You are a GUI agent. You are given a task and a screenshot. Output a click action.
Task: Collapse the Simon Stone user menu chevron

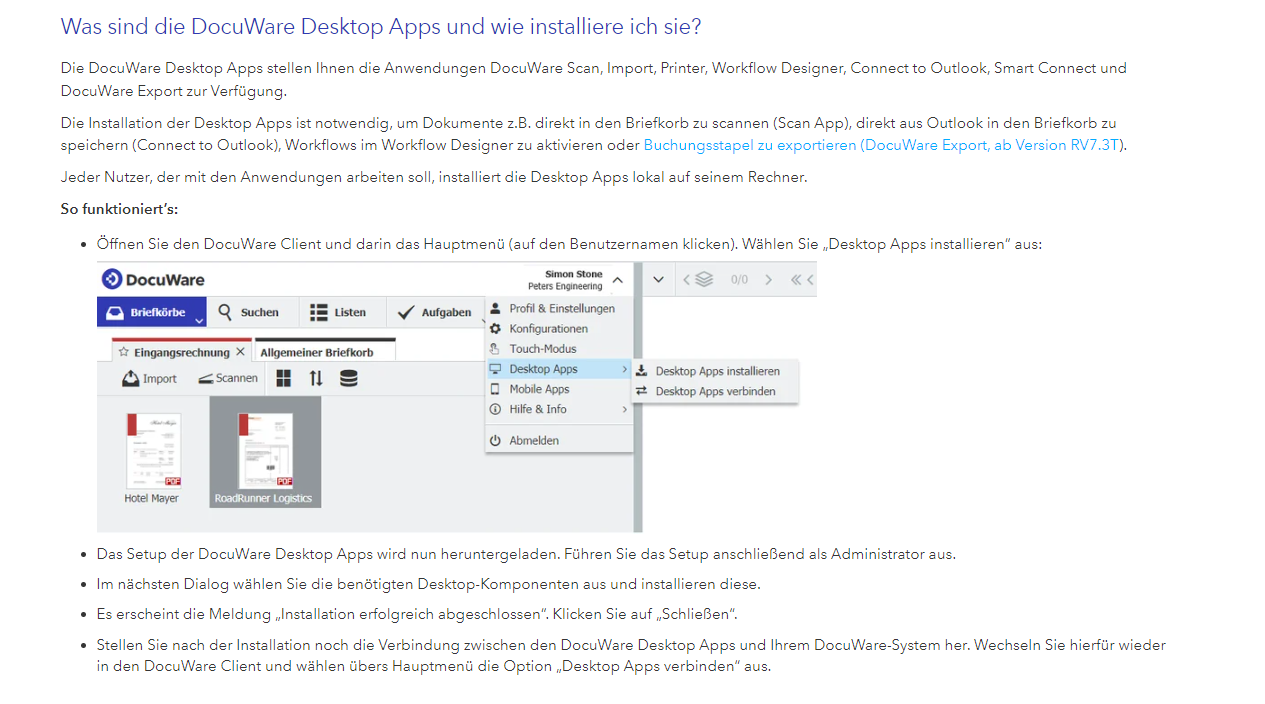coord(618,280)
